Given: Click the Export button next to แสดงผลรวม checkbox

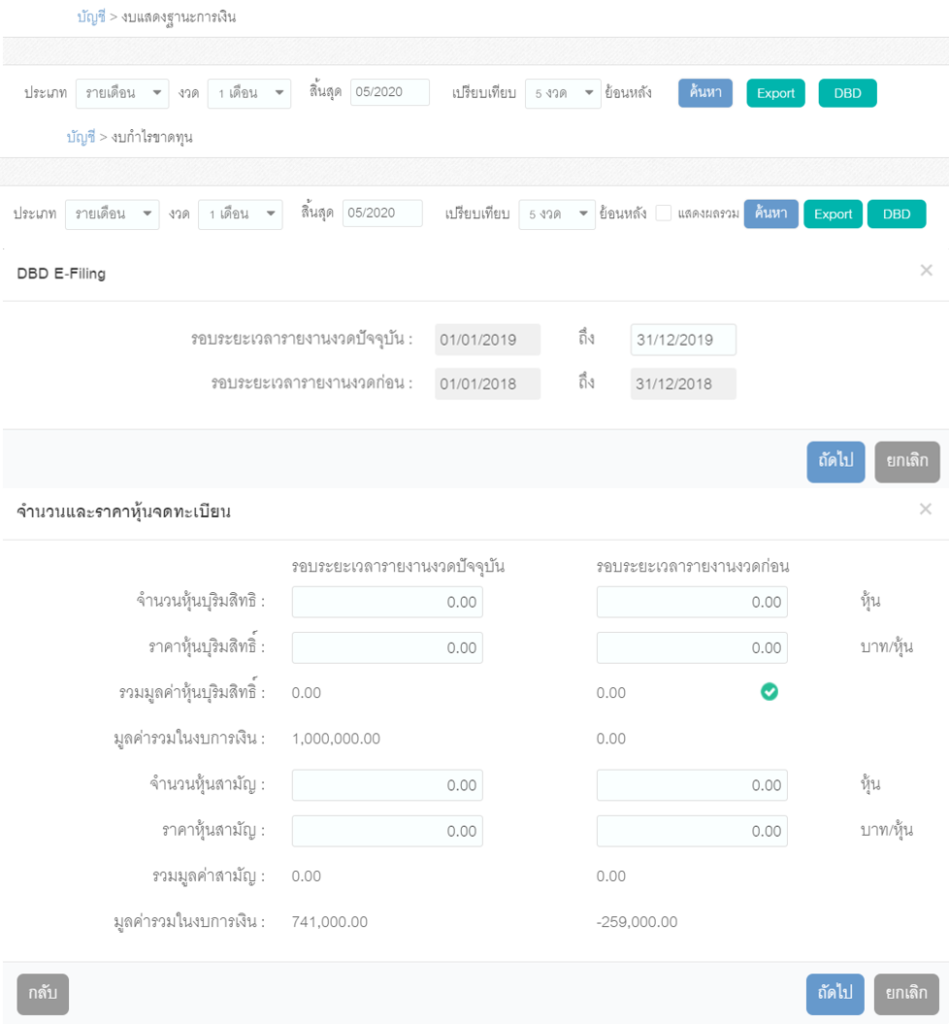Looking at the screenshot, I should pos(834,214).
